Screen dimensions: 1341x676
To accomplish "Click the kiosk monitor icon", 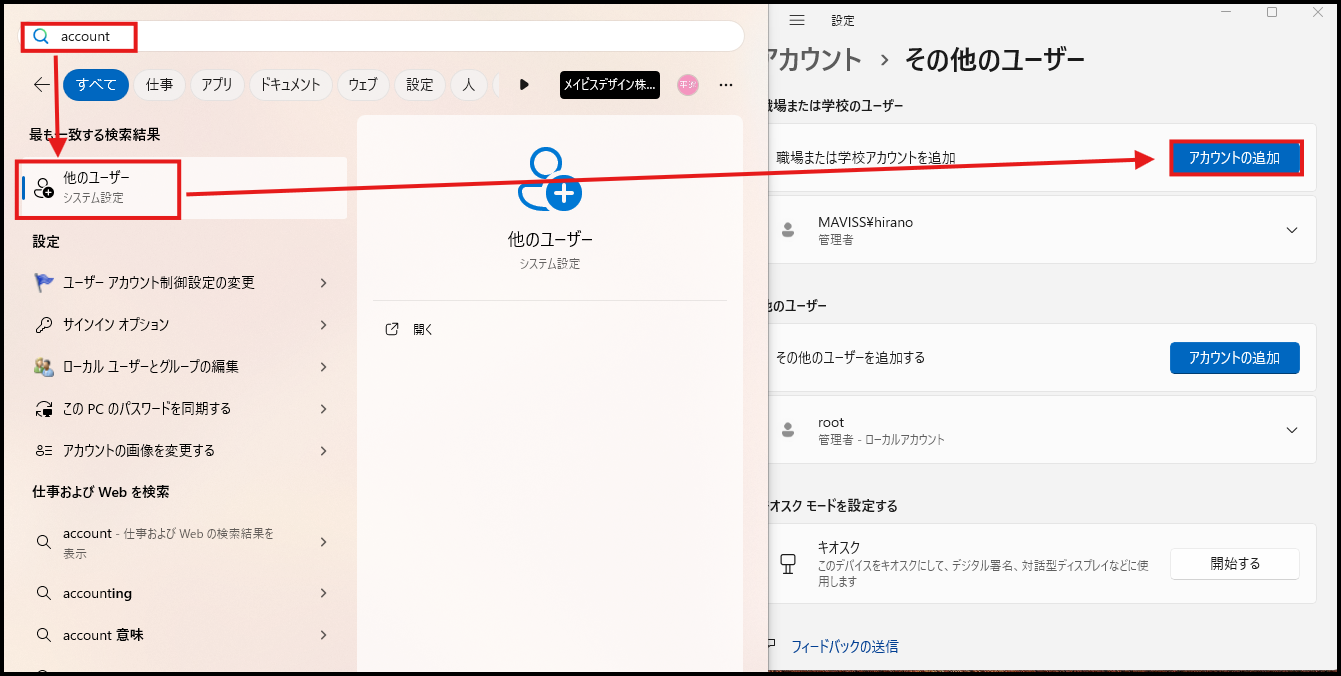I will tap(789, 564).
